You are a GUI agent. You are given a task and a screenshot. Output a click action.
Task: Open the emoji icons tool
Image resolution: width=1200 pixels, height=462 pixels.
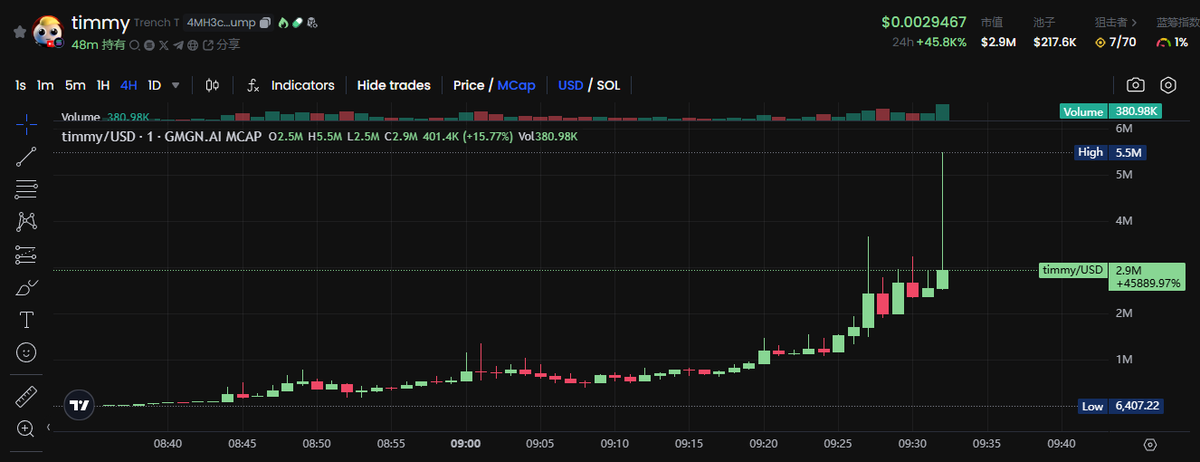(27, 352)
